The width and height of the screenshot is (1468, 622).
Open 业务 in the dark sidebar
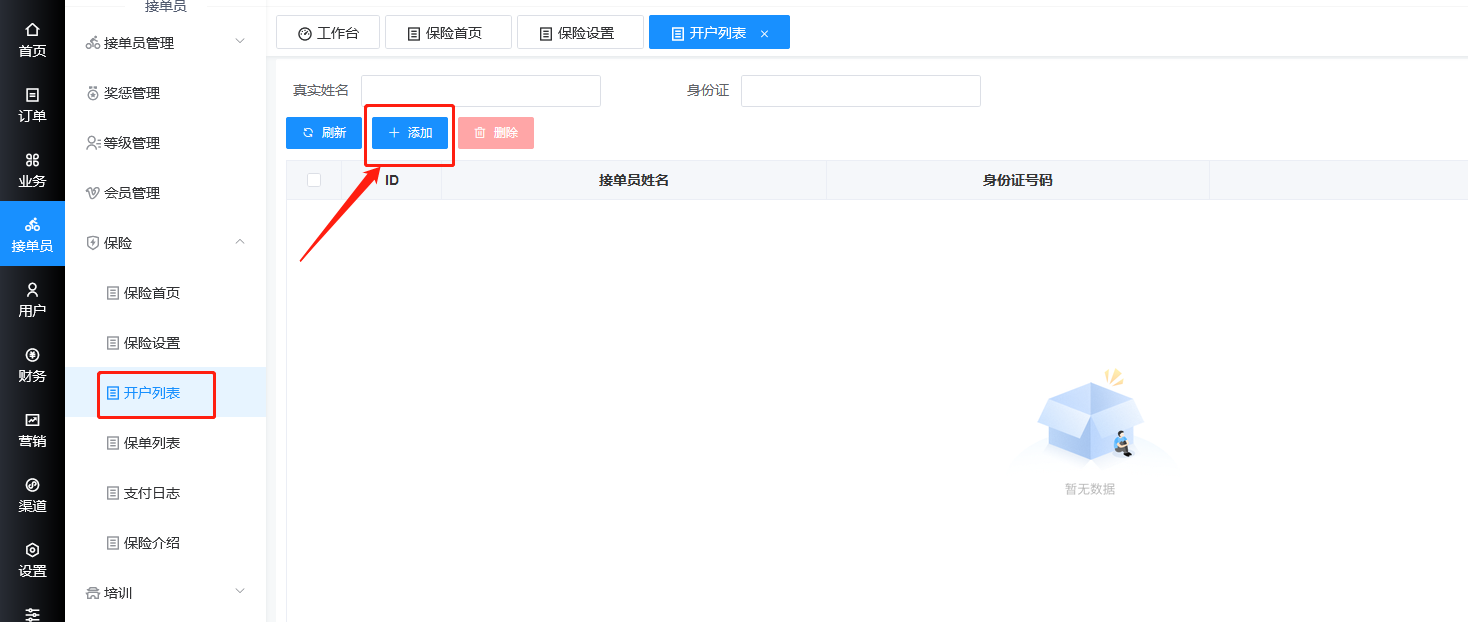click(32, 170)
